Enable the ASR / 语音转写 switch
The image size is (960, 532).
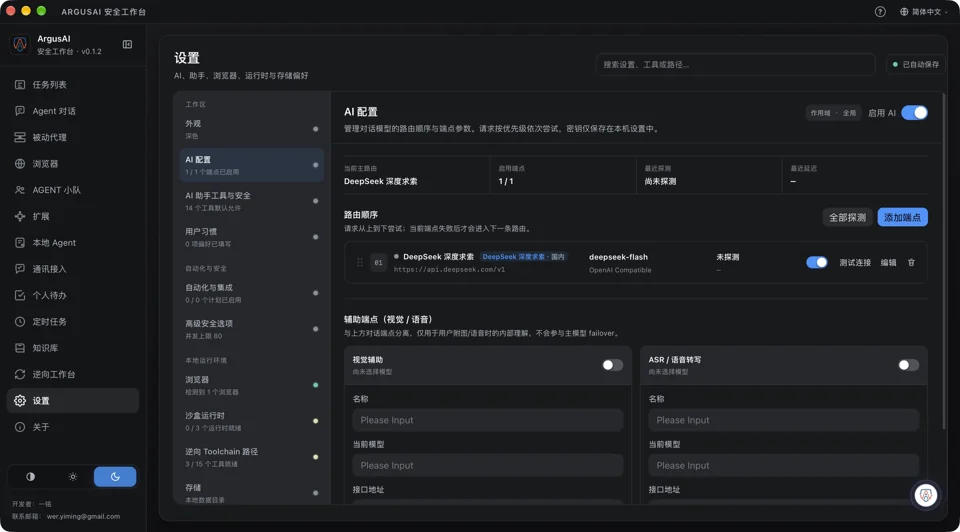tap(909, 365)
